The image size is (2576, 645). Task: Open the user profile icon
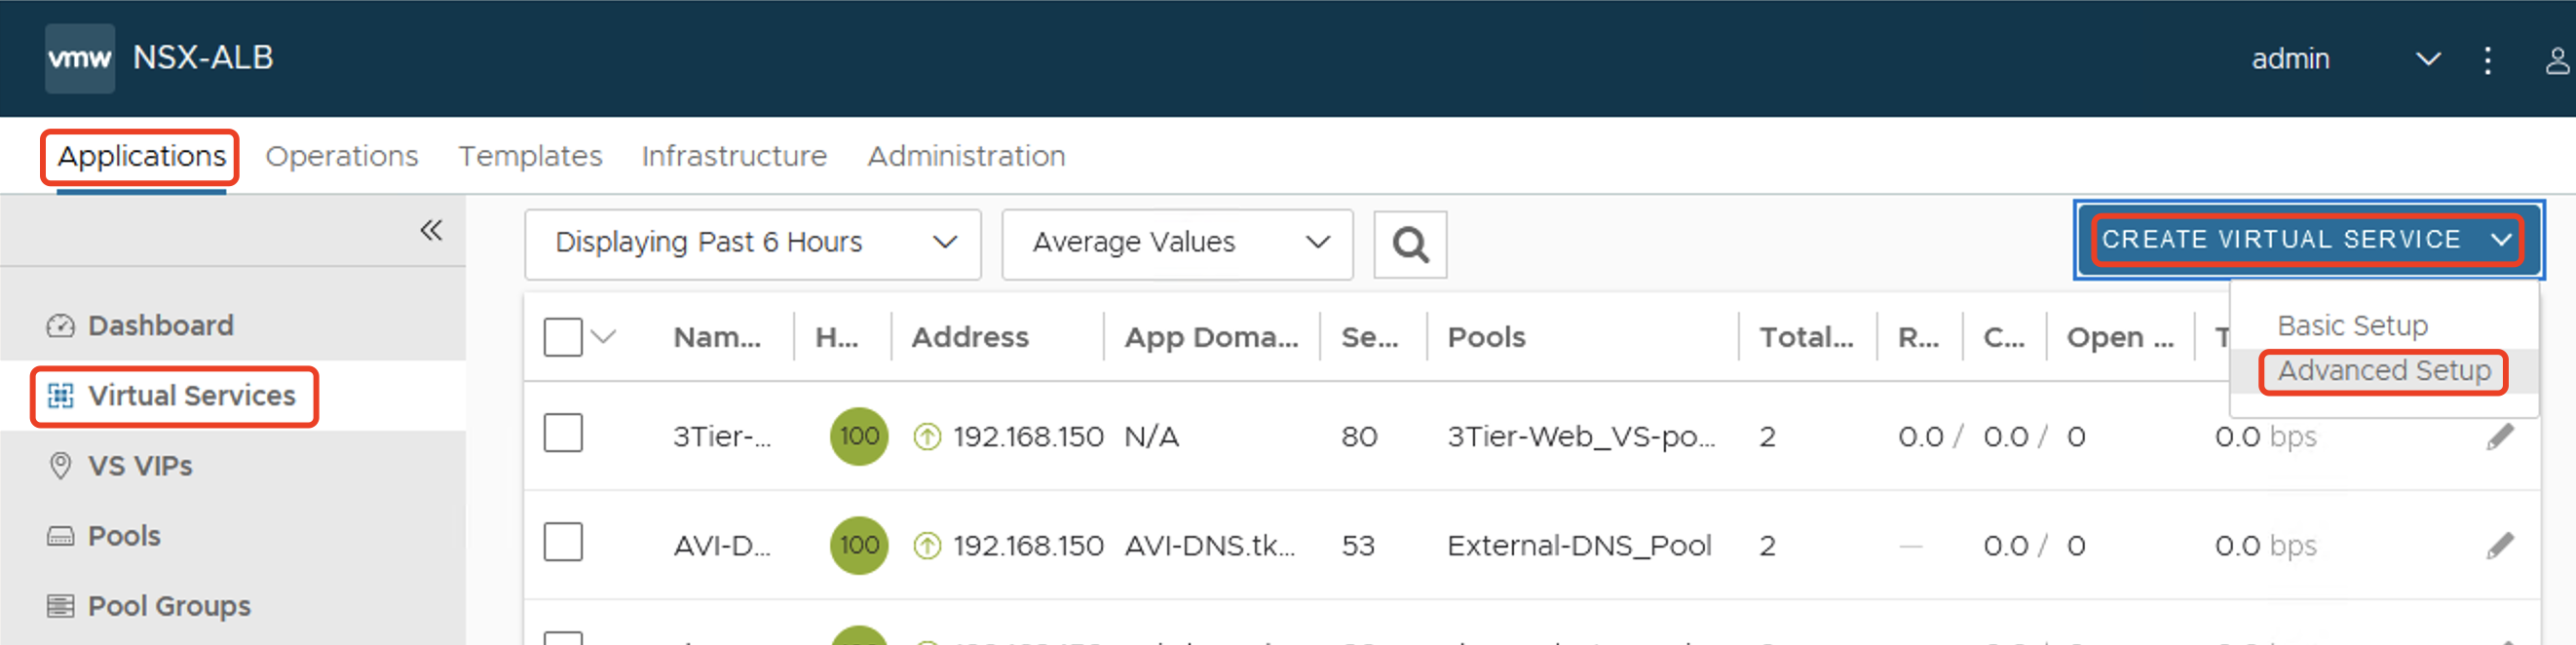(x=2557, y=60)
